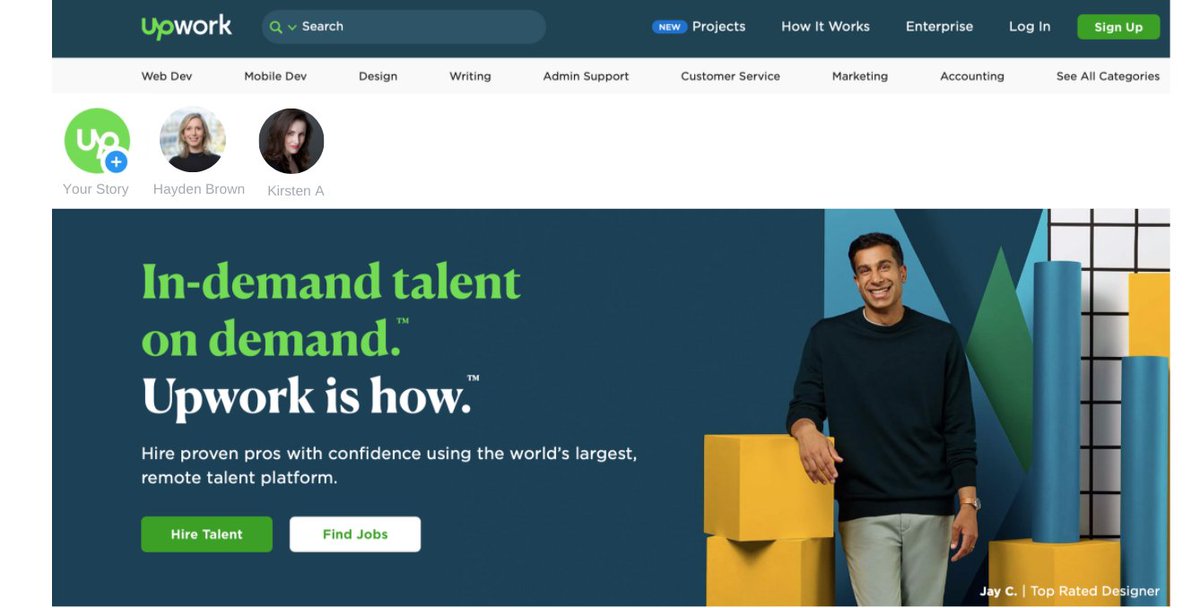1200x608 pixels.
Task: Click the search magnifier icon
Action: pos(276,27)
